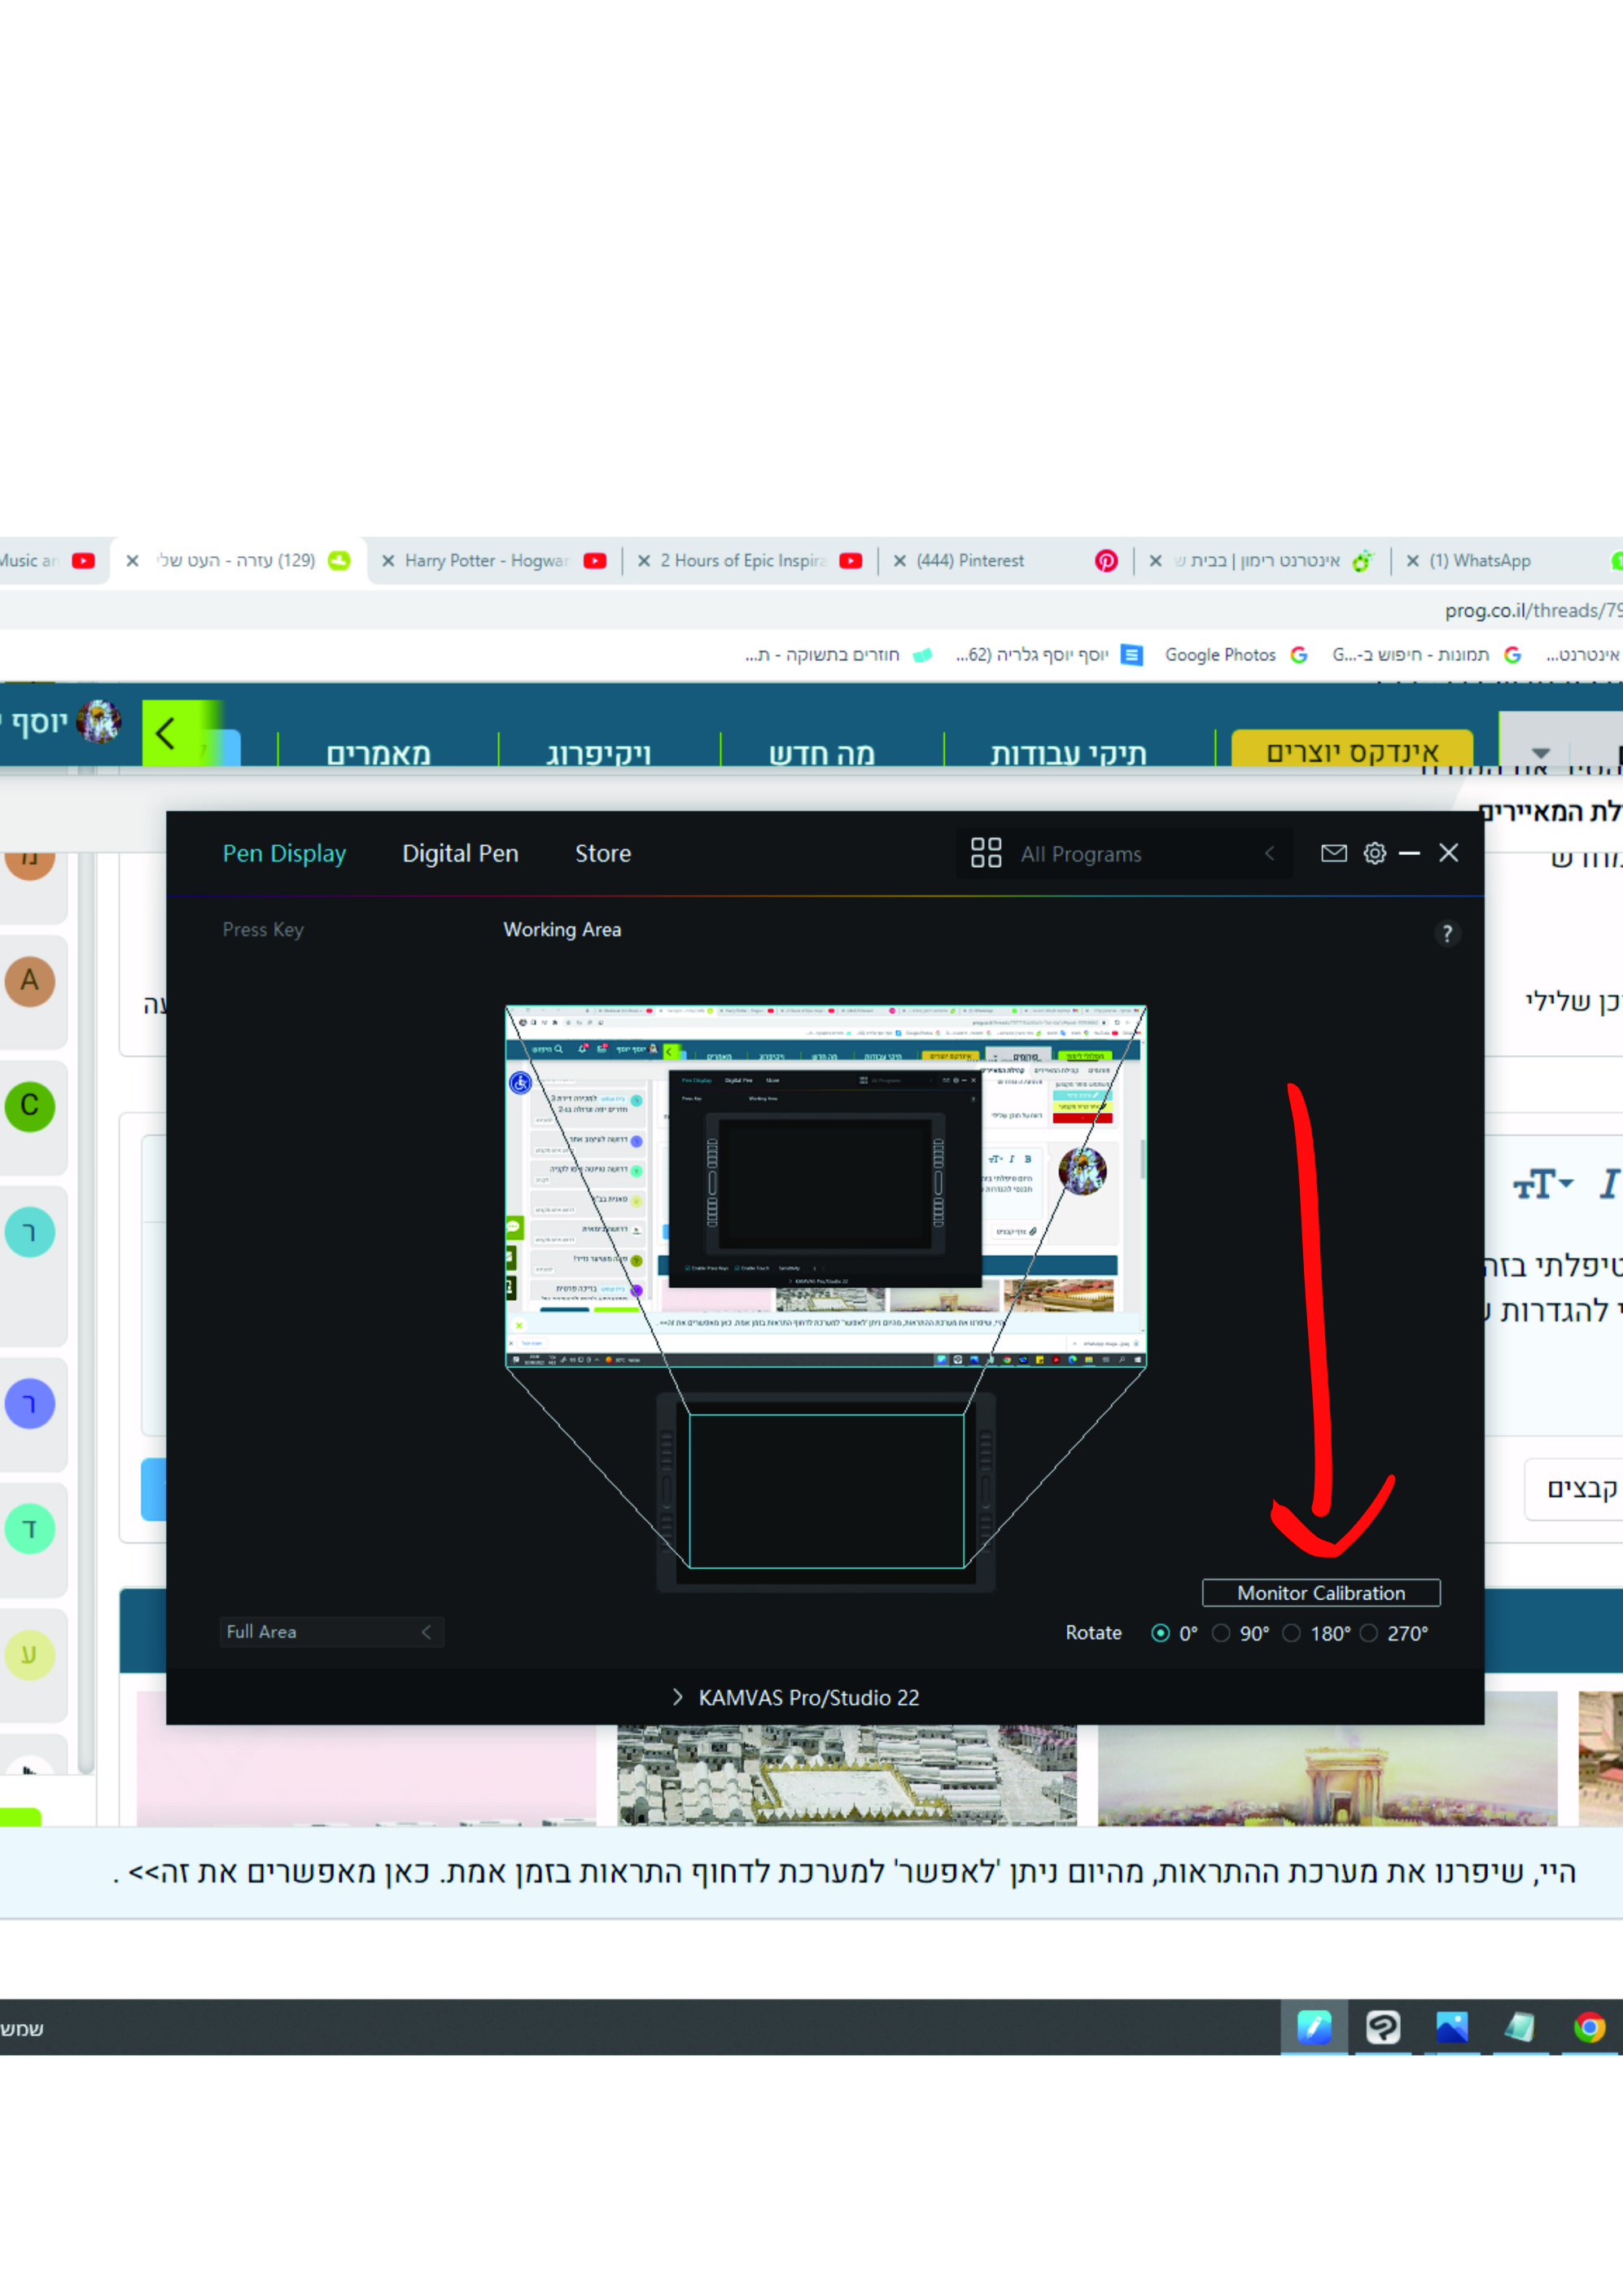
Task: Click the tablet working area rectangle
Action: tap(826, 1490)
